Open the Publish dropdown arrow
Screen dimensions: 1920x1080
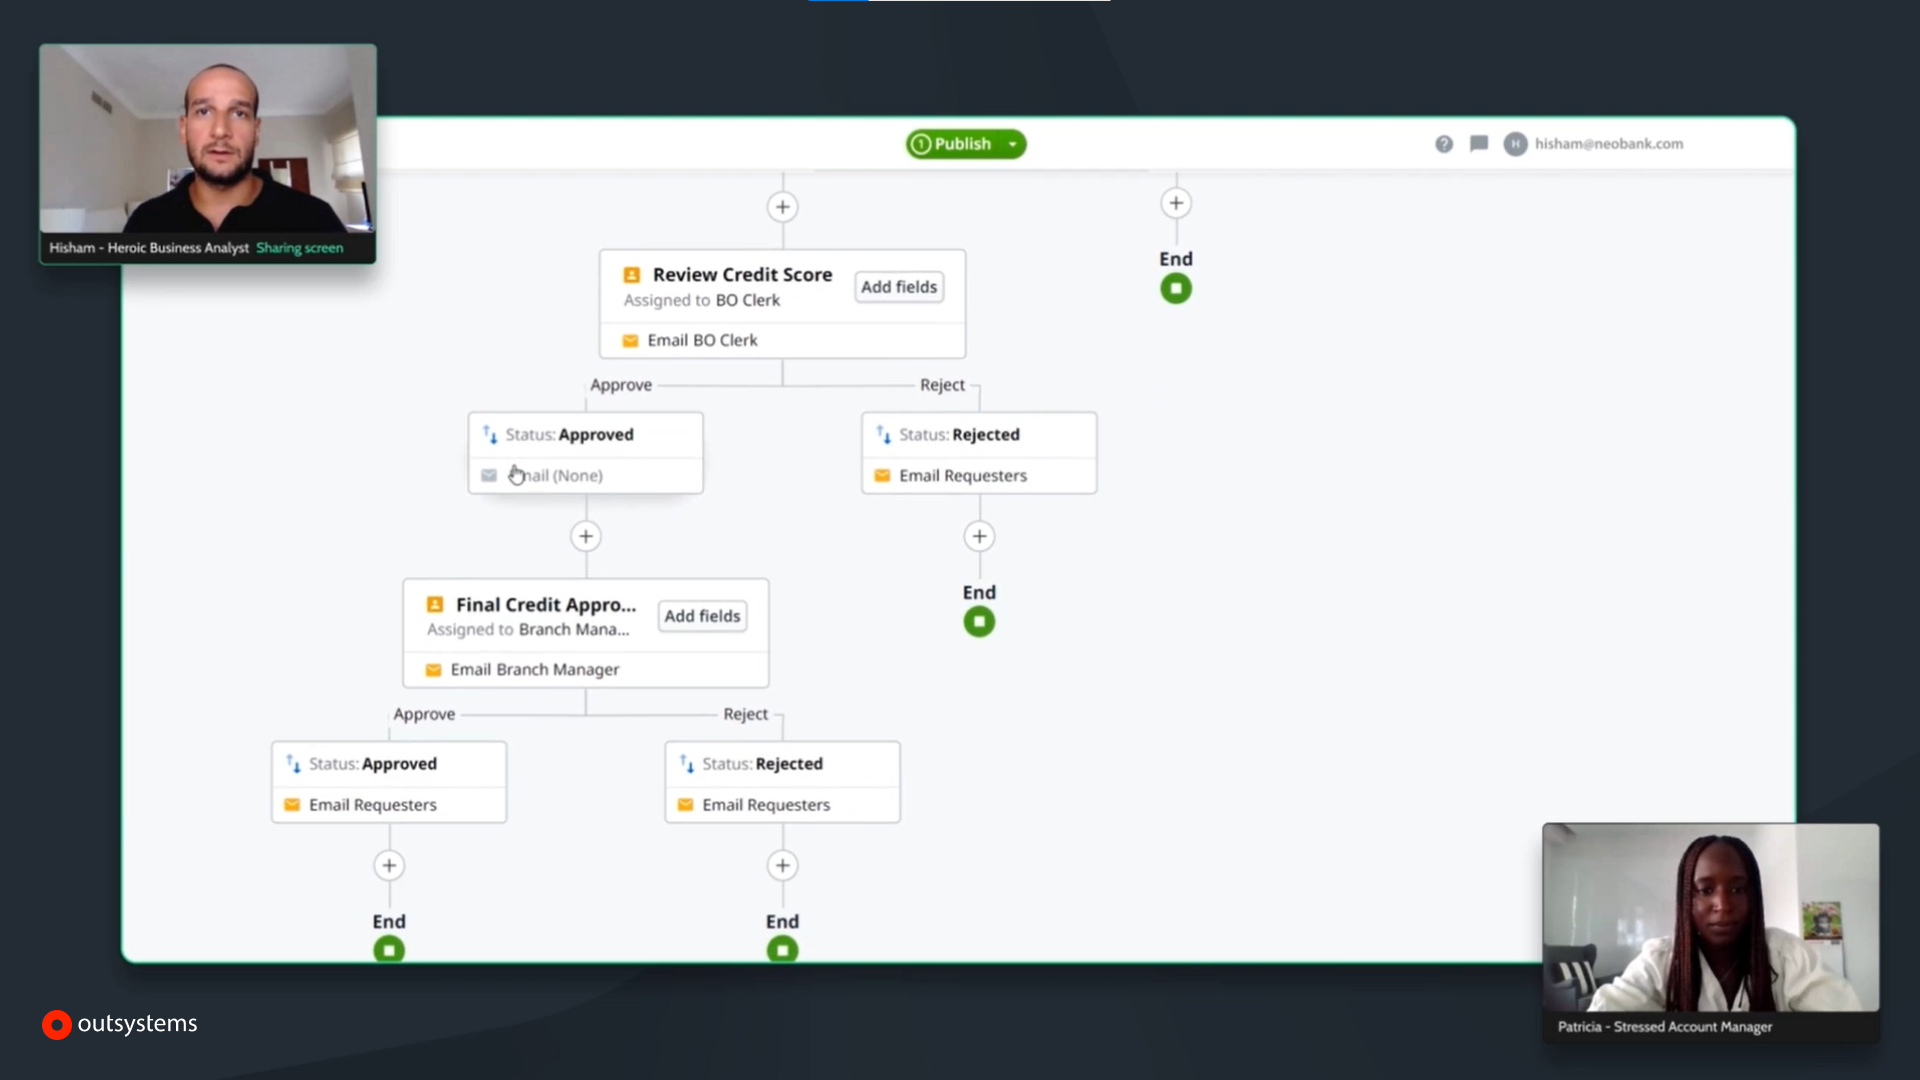[x=1012, y=144]
